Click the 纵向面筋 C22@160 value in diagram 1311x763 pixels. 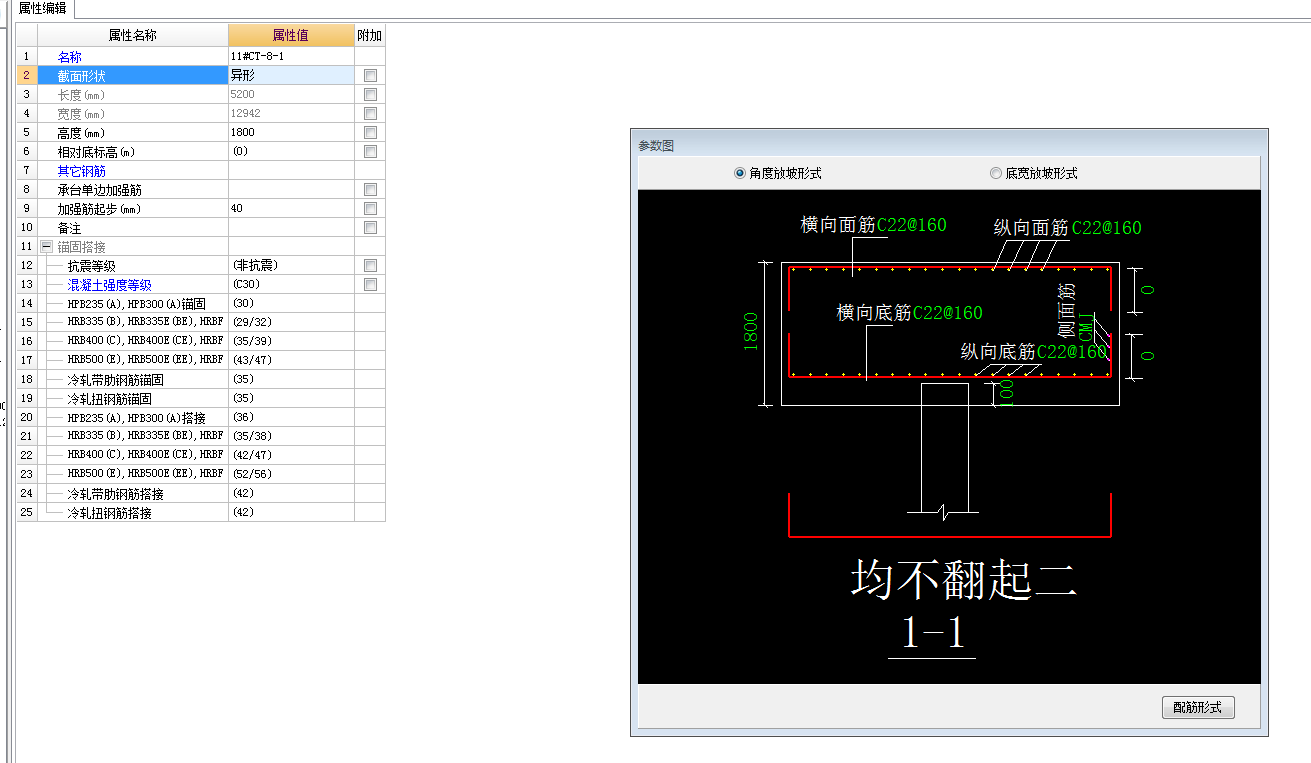tap(1107, 227)
